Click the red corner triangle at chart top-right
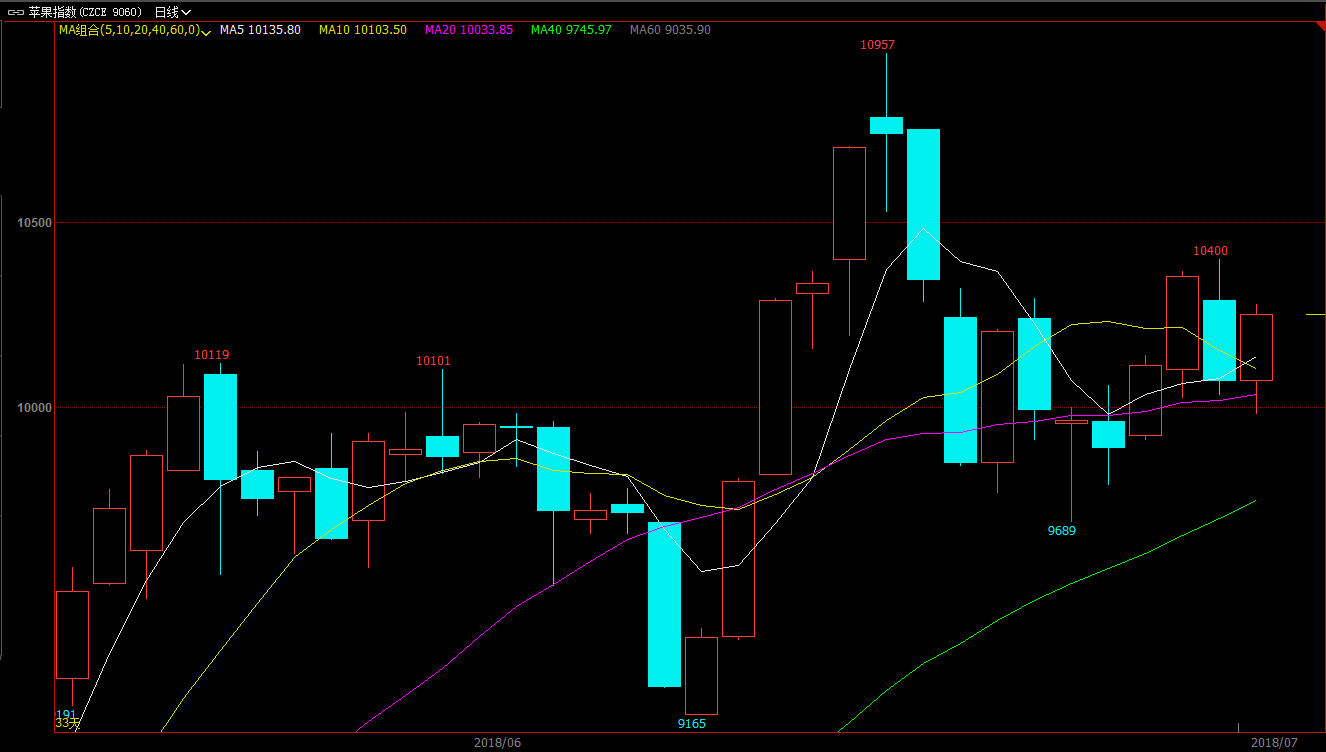 tap(1320, 28)
